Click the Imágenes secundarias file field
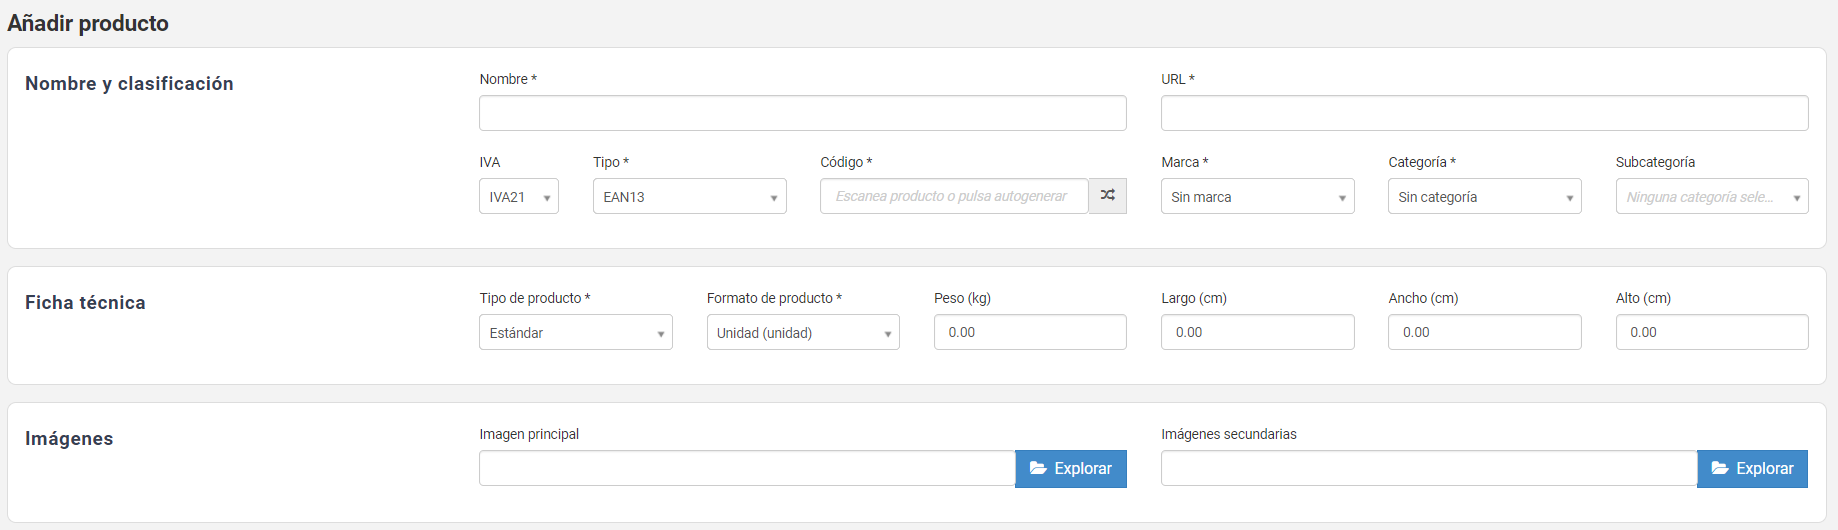 coord(1429,468)
